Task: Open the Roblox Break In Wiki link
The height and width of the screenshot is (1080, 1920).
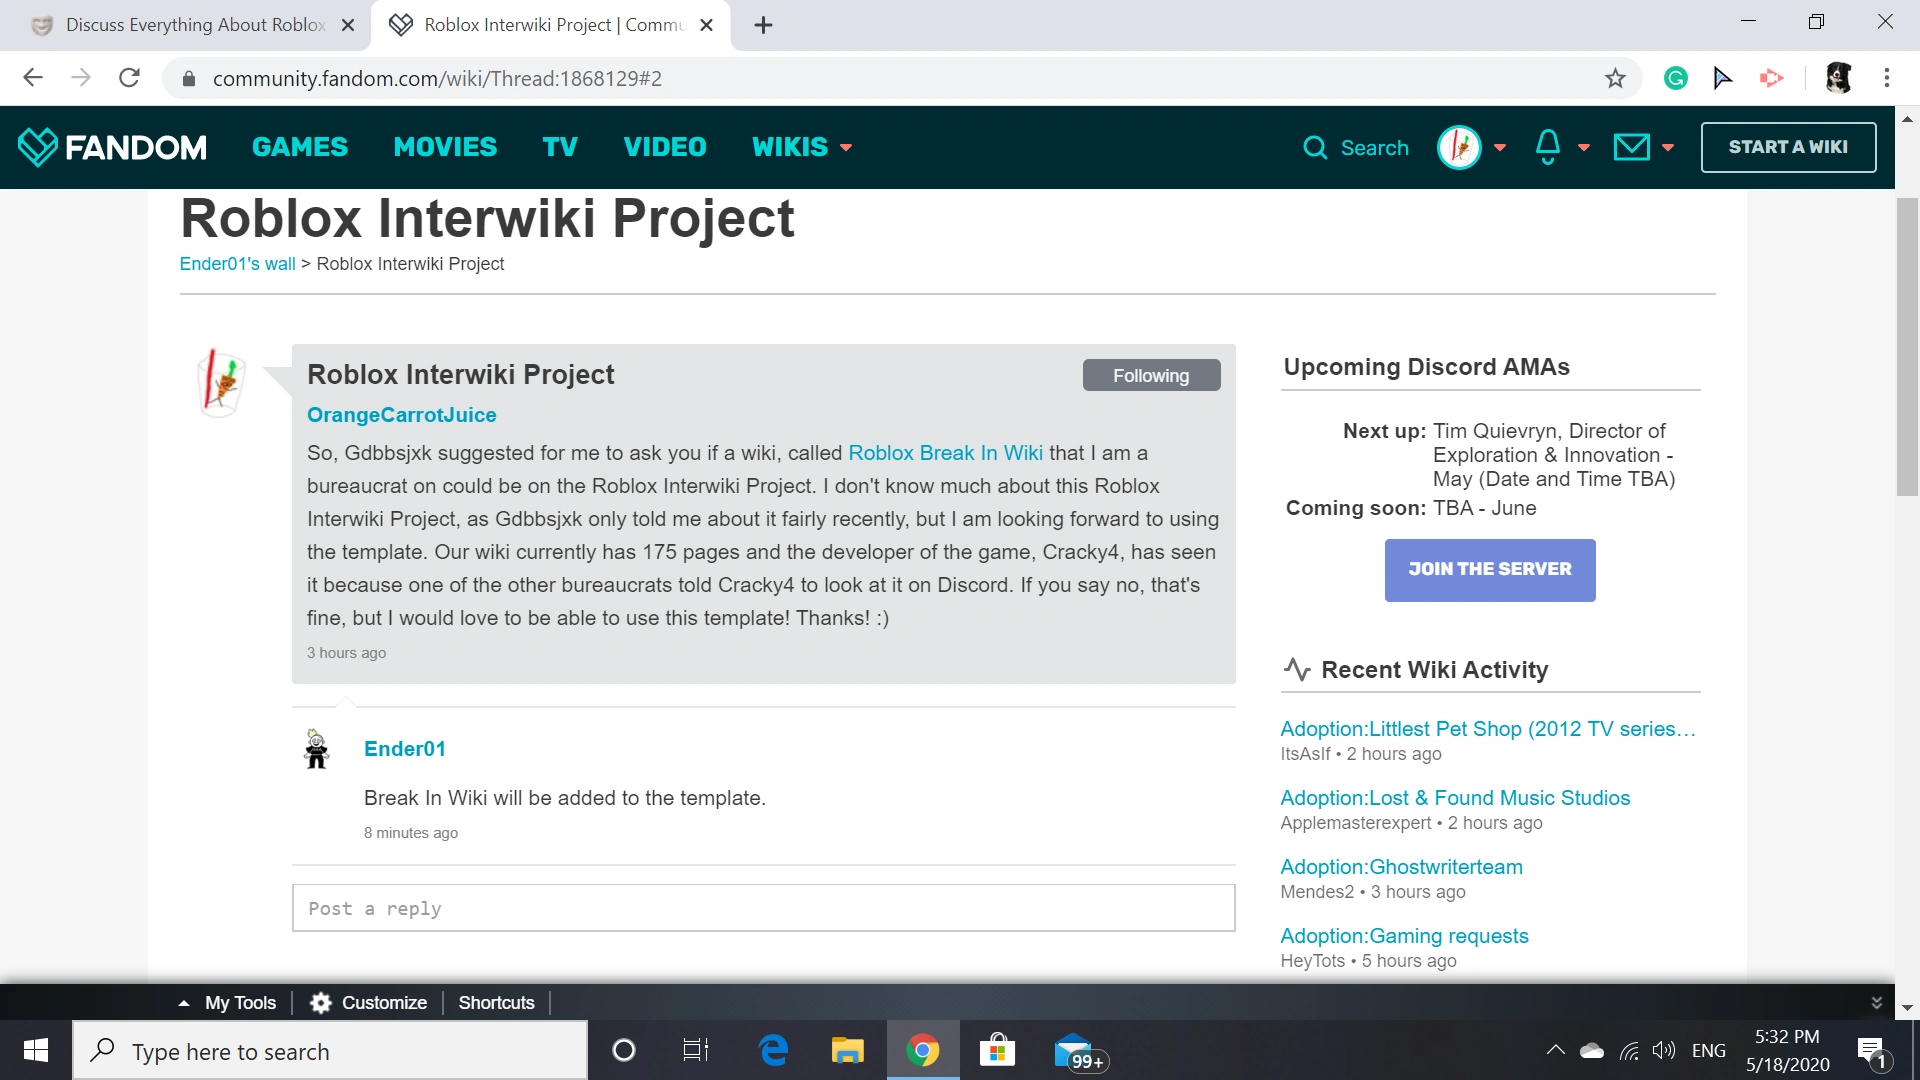Action: 944,452
